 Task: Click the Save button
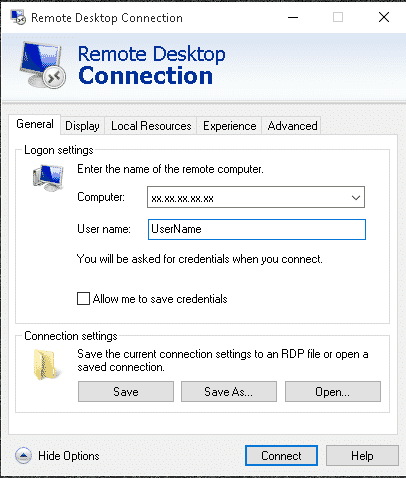[126, 392]
